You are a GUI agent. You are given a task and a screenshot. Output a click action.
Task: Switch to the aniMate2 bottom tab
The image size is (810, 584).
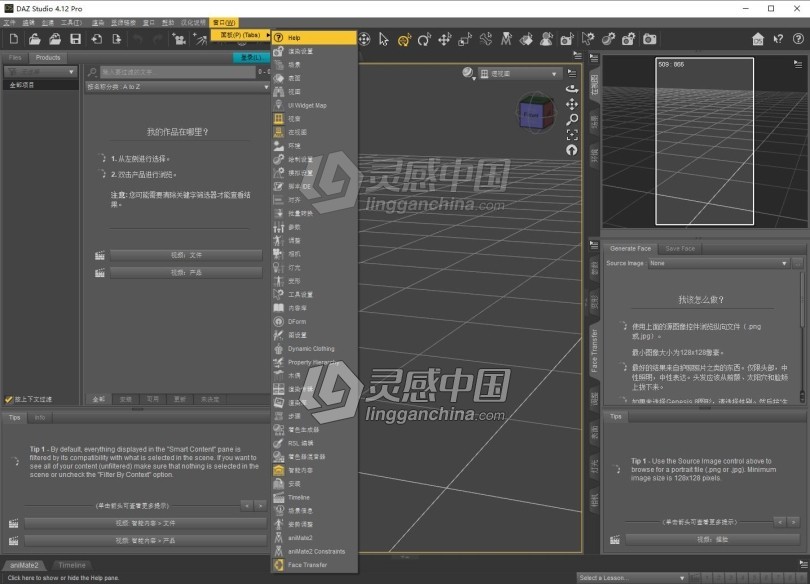(x=24, y=565)
